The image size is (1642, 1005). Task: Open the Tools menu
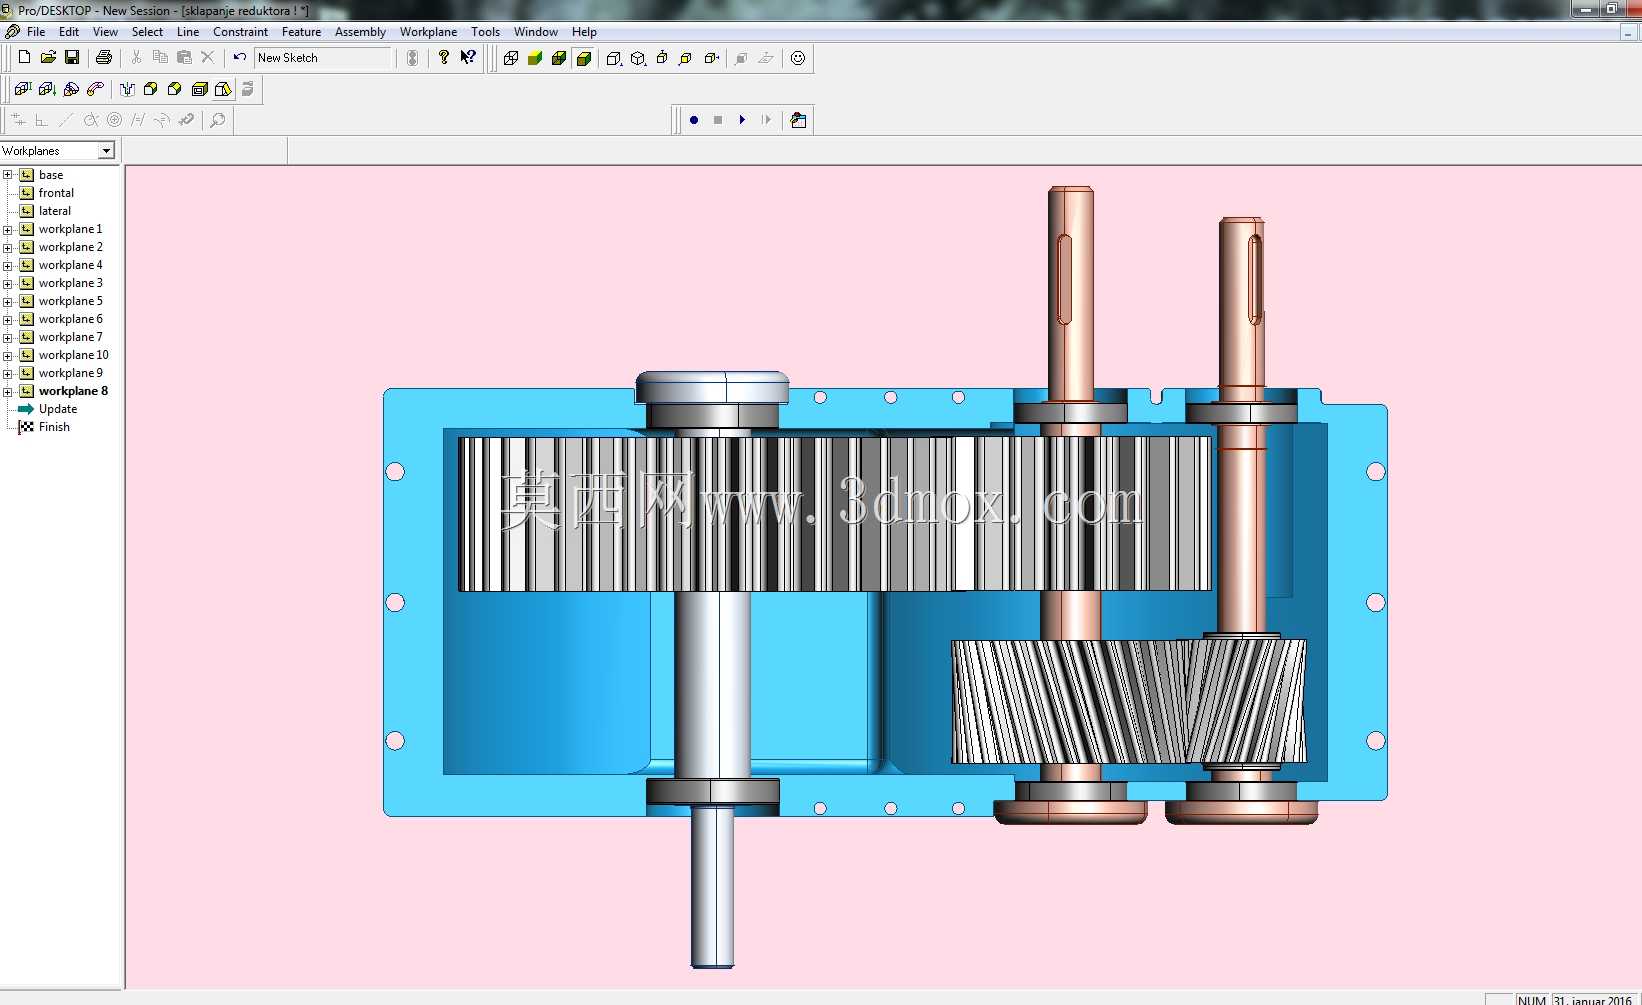click(485, 32)
